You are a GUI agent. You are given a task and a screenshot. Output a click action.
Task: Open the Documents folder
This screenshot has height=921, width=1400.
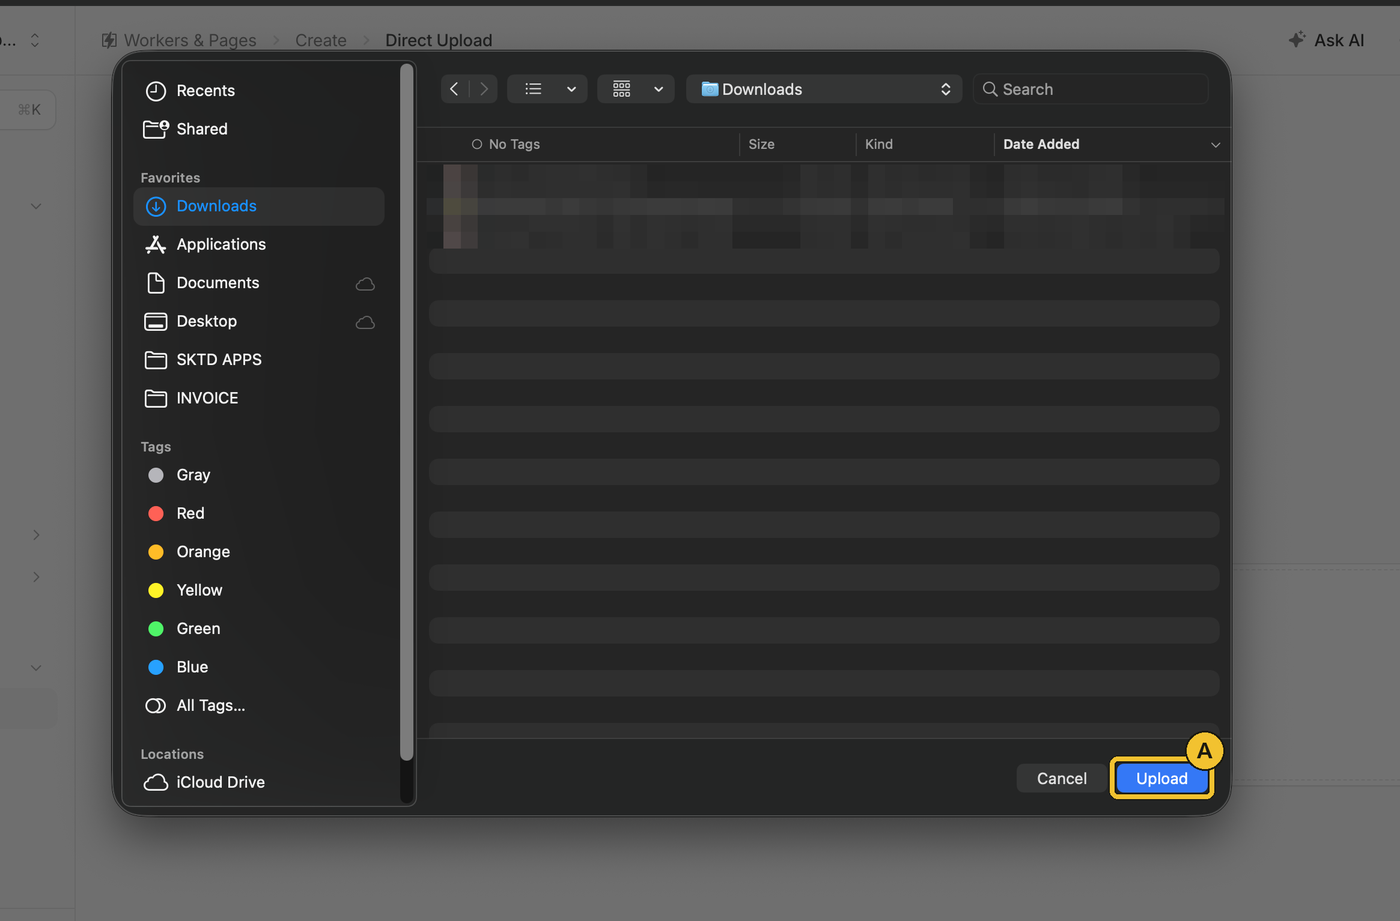pos(259,283)
